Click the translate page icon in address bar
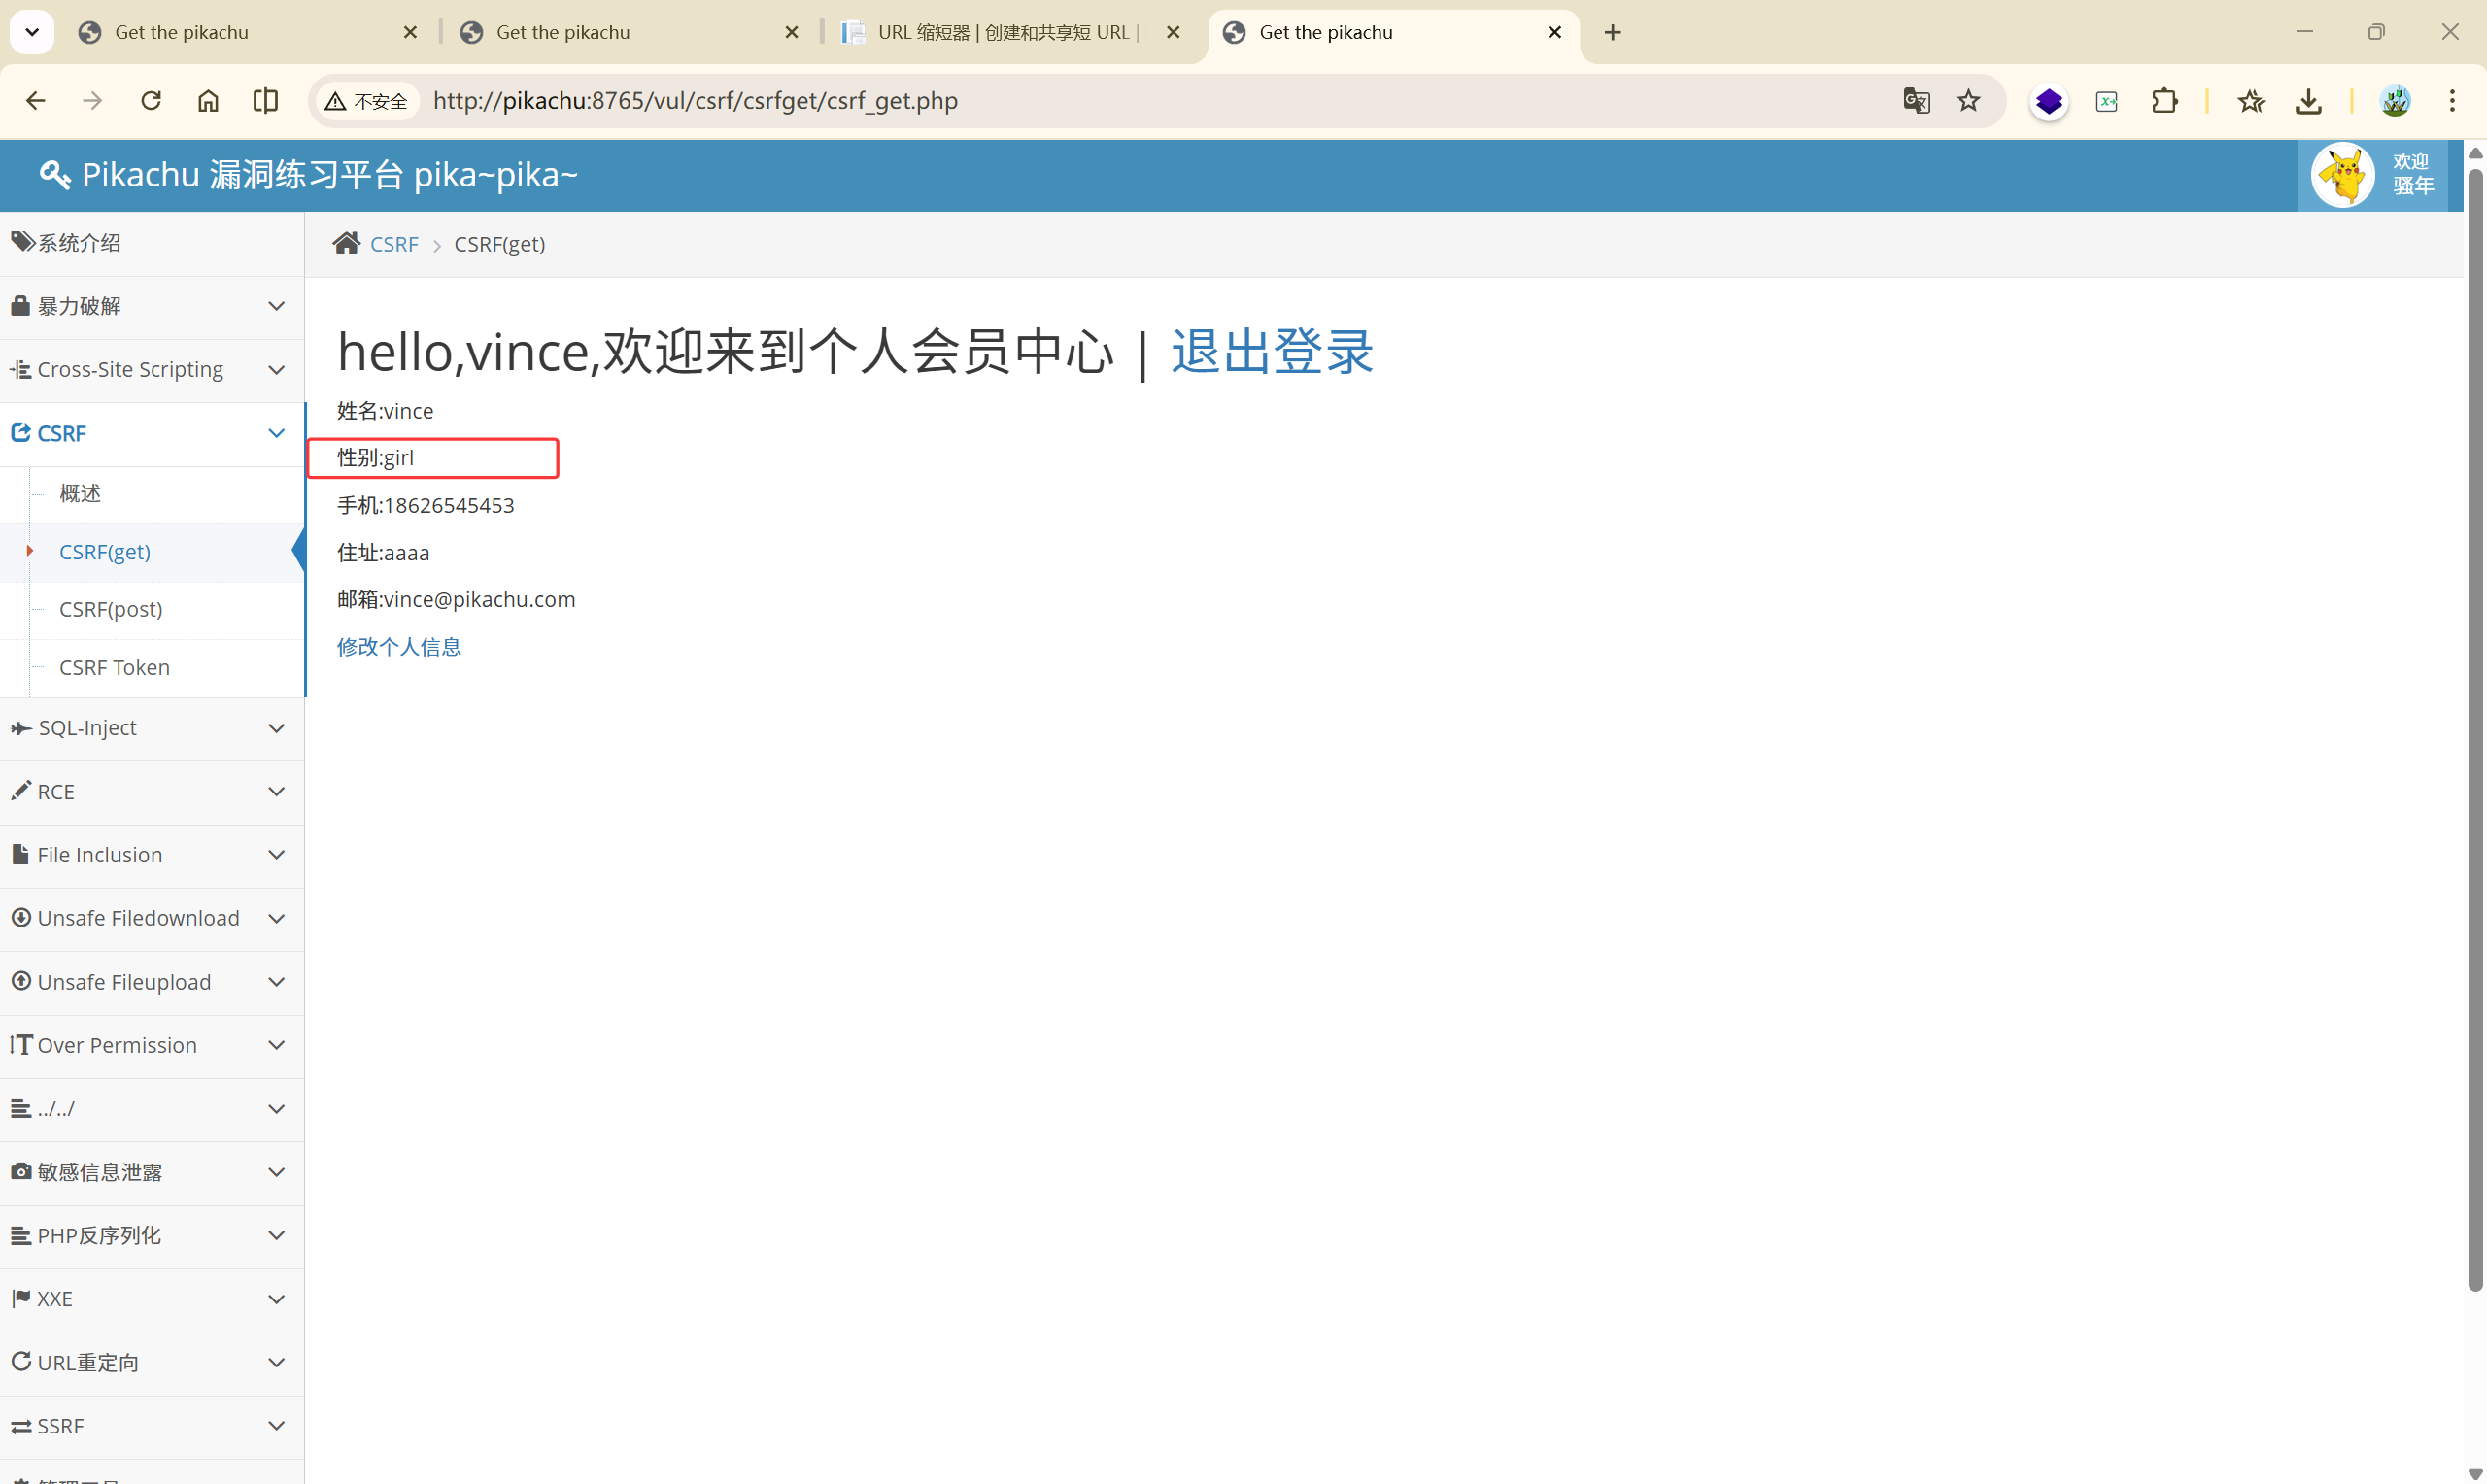The width and height of the screenshot is (2487, 1484). [x=1916, y=101]
